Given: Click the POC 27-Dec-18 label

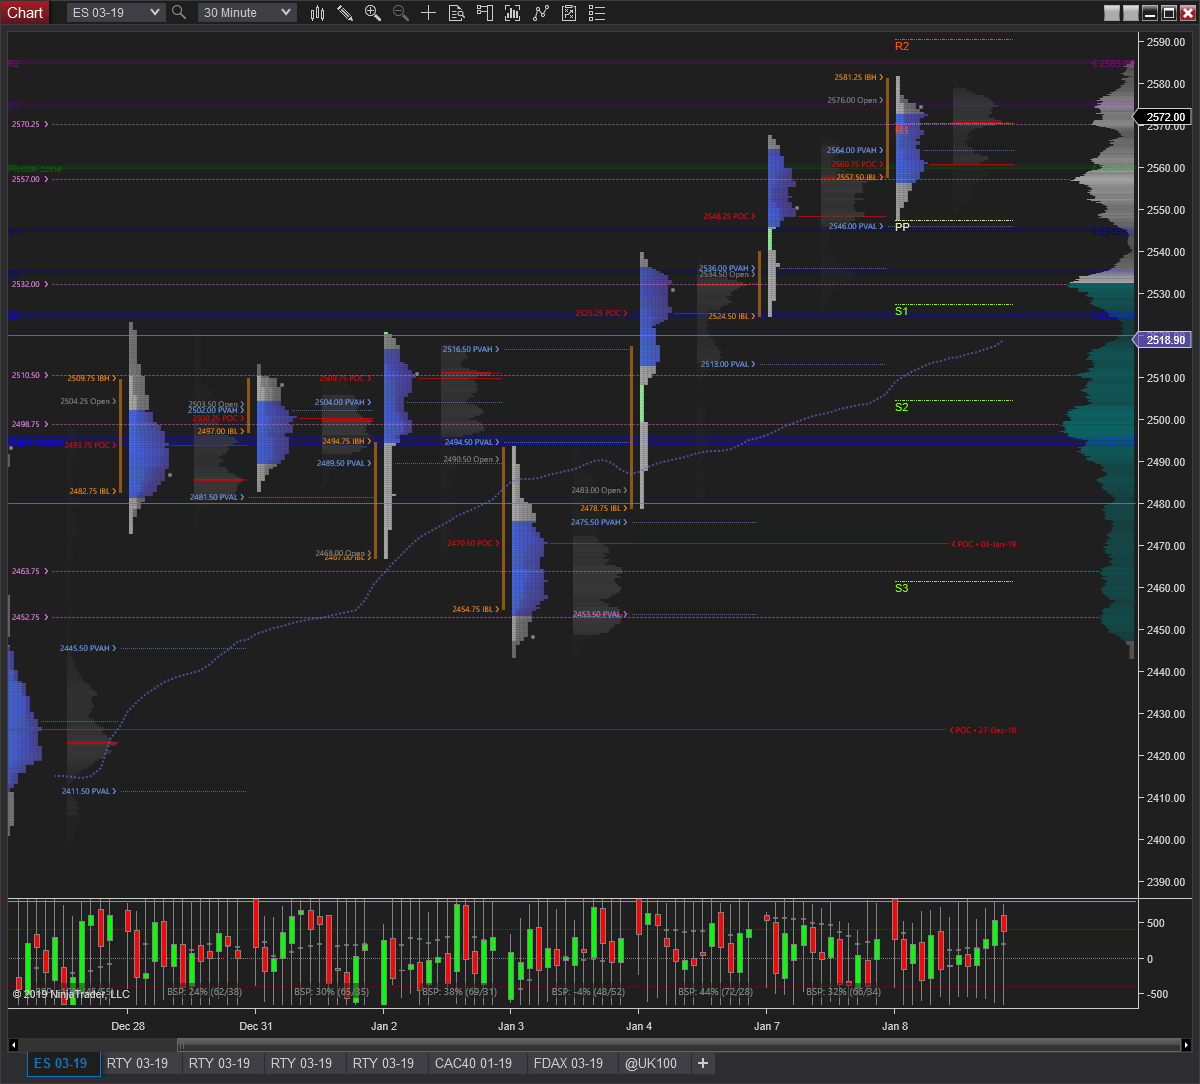Looking at the screenshot, I should point(983,730).
